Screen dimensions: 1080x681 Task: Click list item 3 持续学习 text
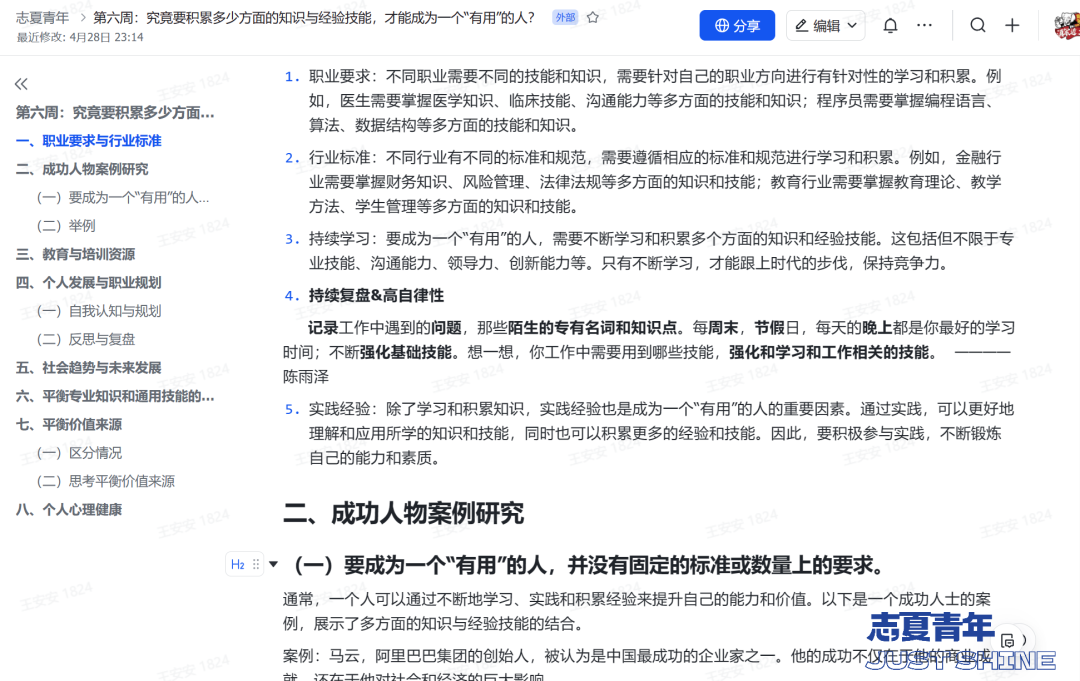661,251
